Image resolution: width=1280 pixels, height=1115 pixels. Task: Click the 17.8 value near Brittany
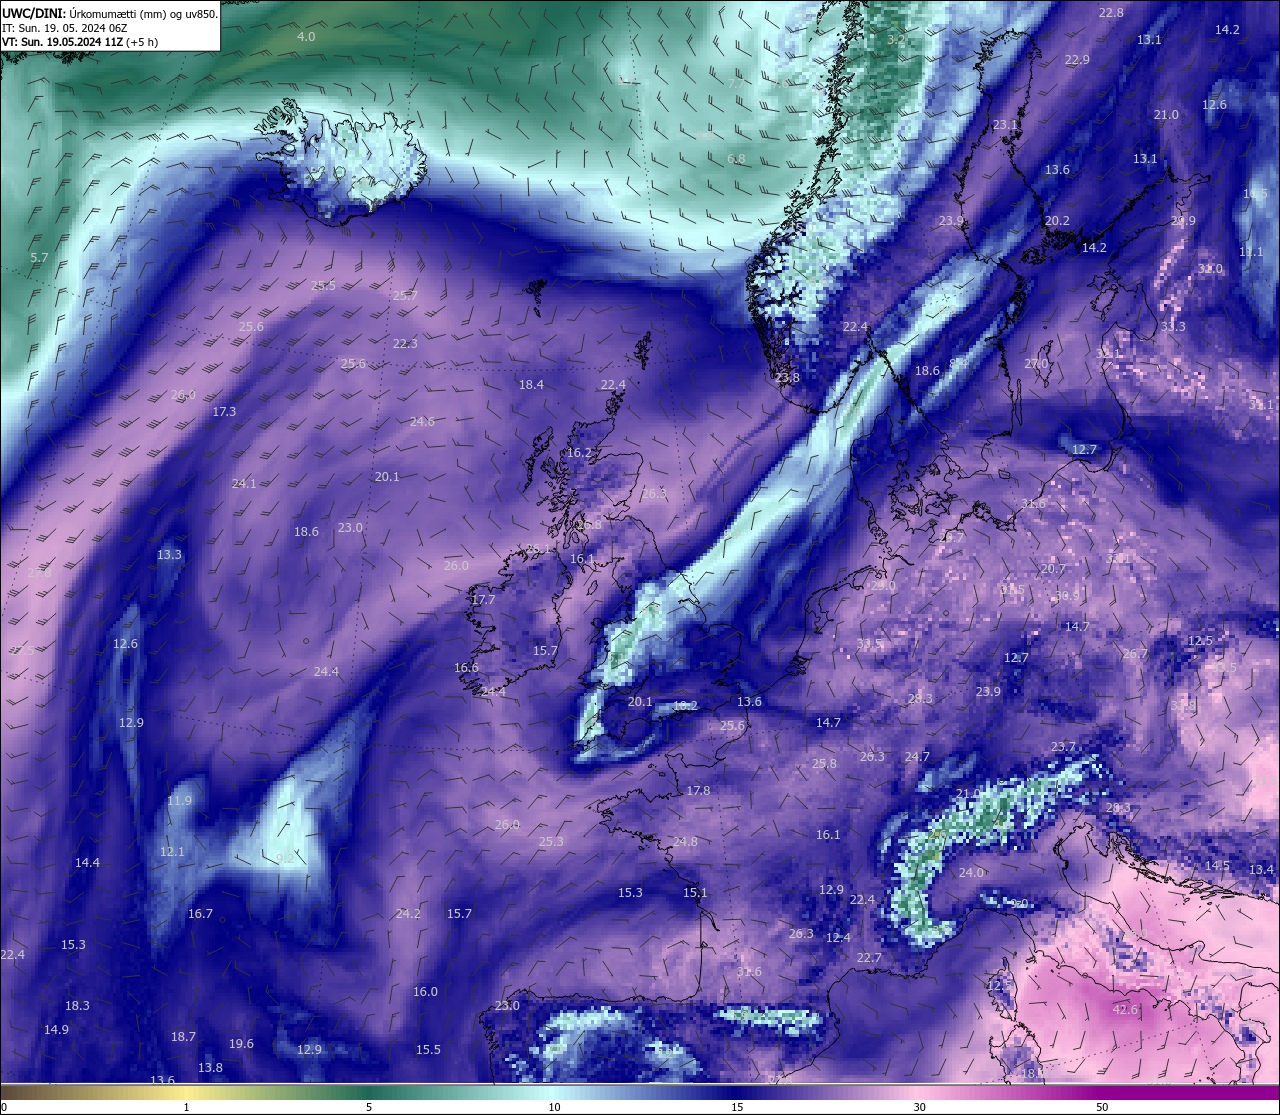(x=698, y=790)
